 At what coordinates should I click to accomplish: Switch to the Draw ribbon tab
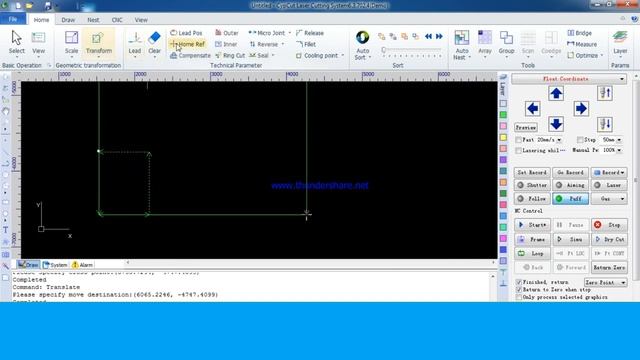click(x=68, y=20)
